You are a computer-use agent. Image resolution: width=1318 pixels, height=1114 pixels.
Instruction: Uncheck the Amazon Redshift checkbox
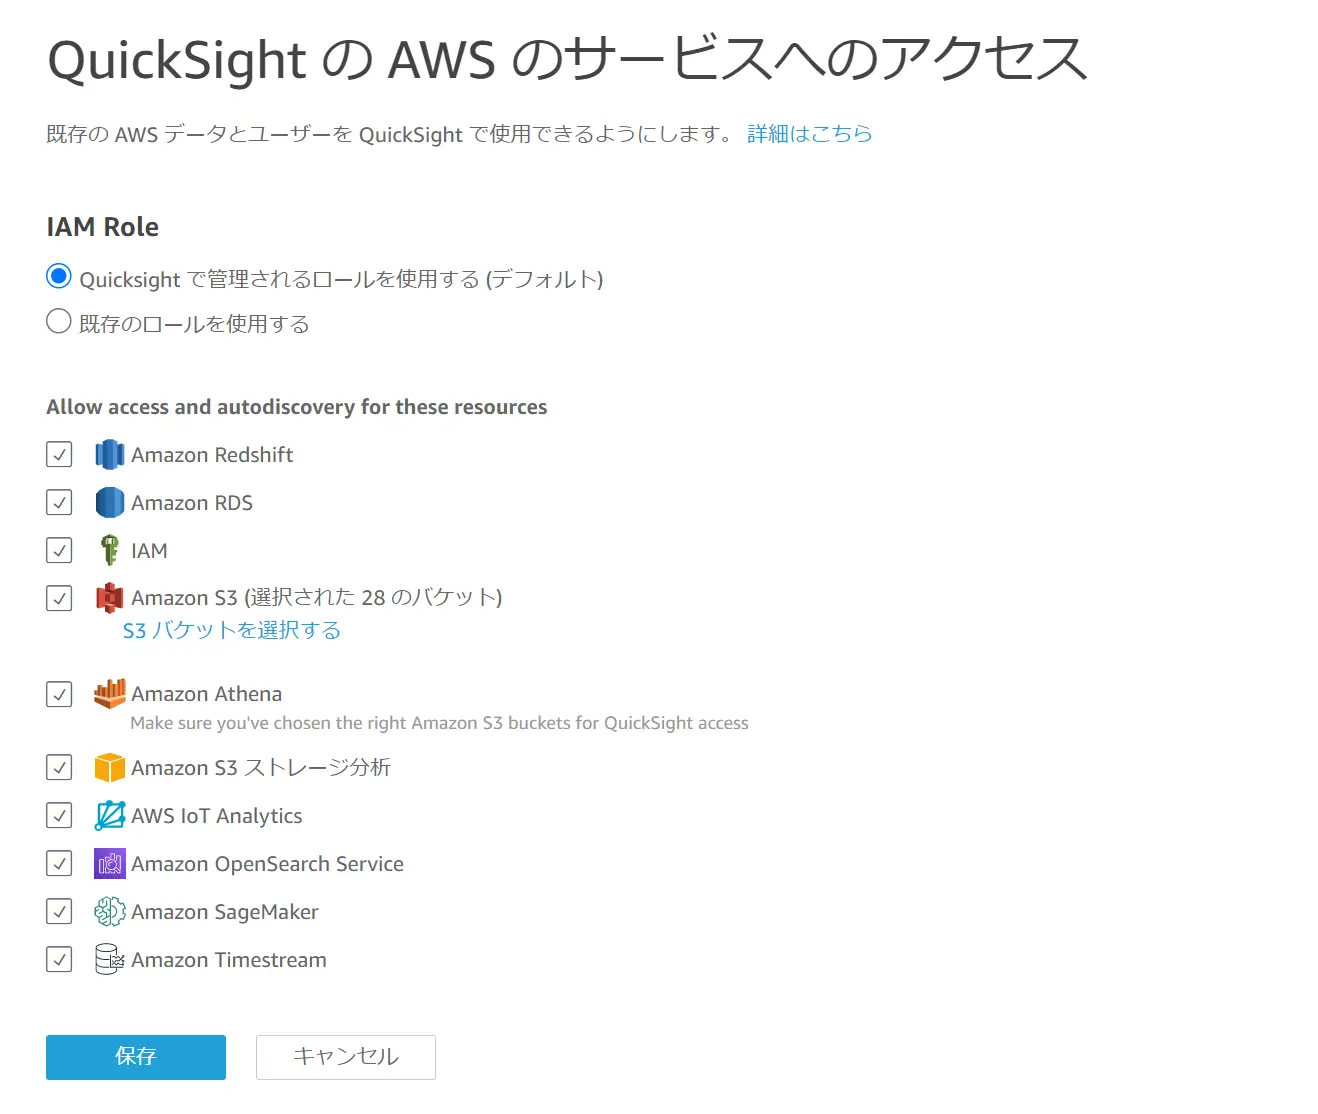point(59,455)
